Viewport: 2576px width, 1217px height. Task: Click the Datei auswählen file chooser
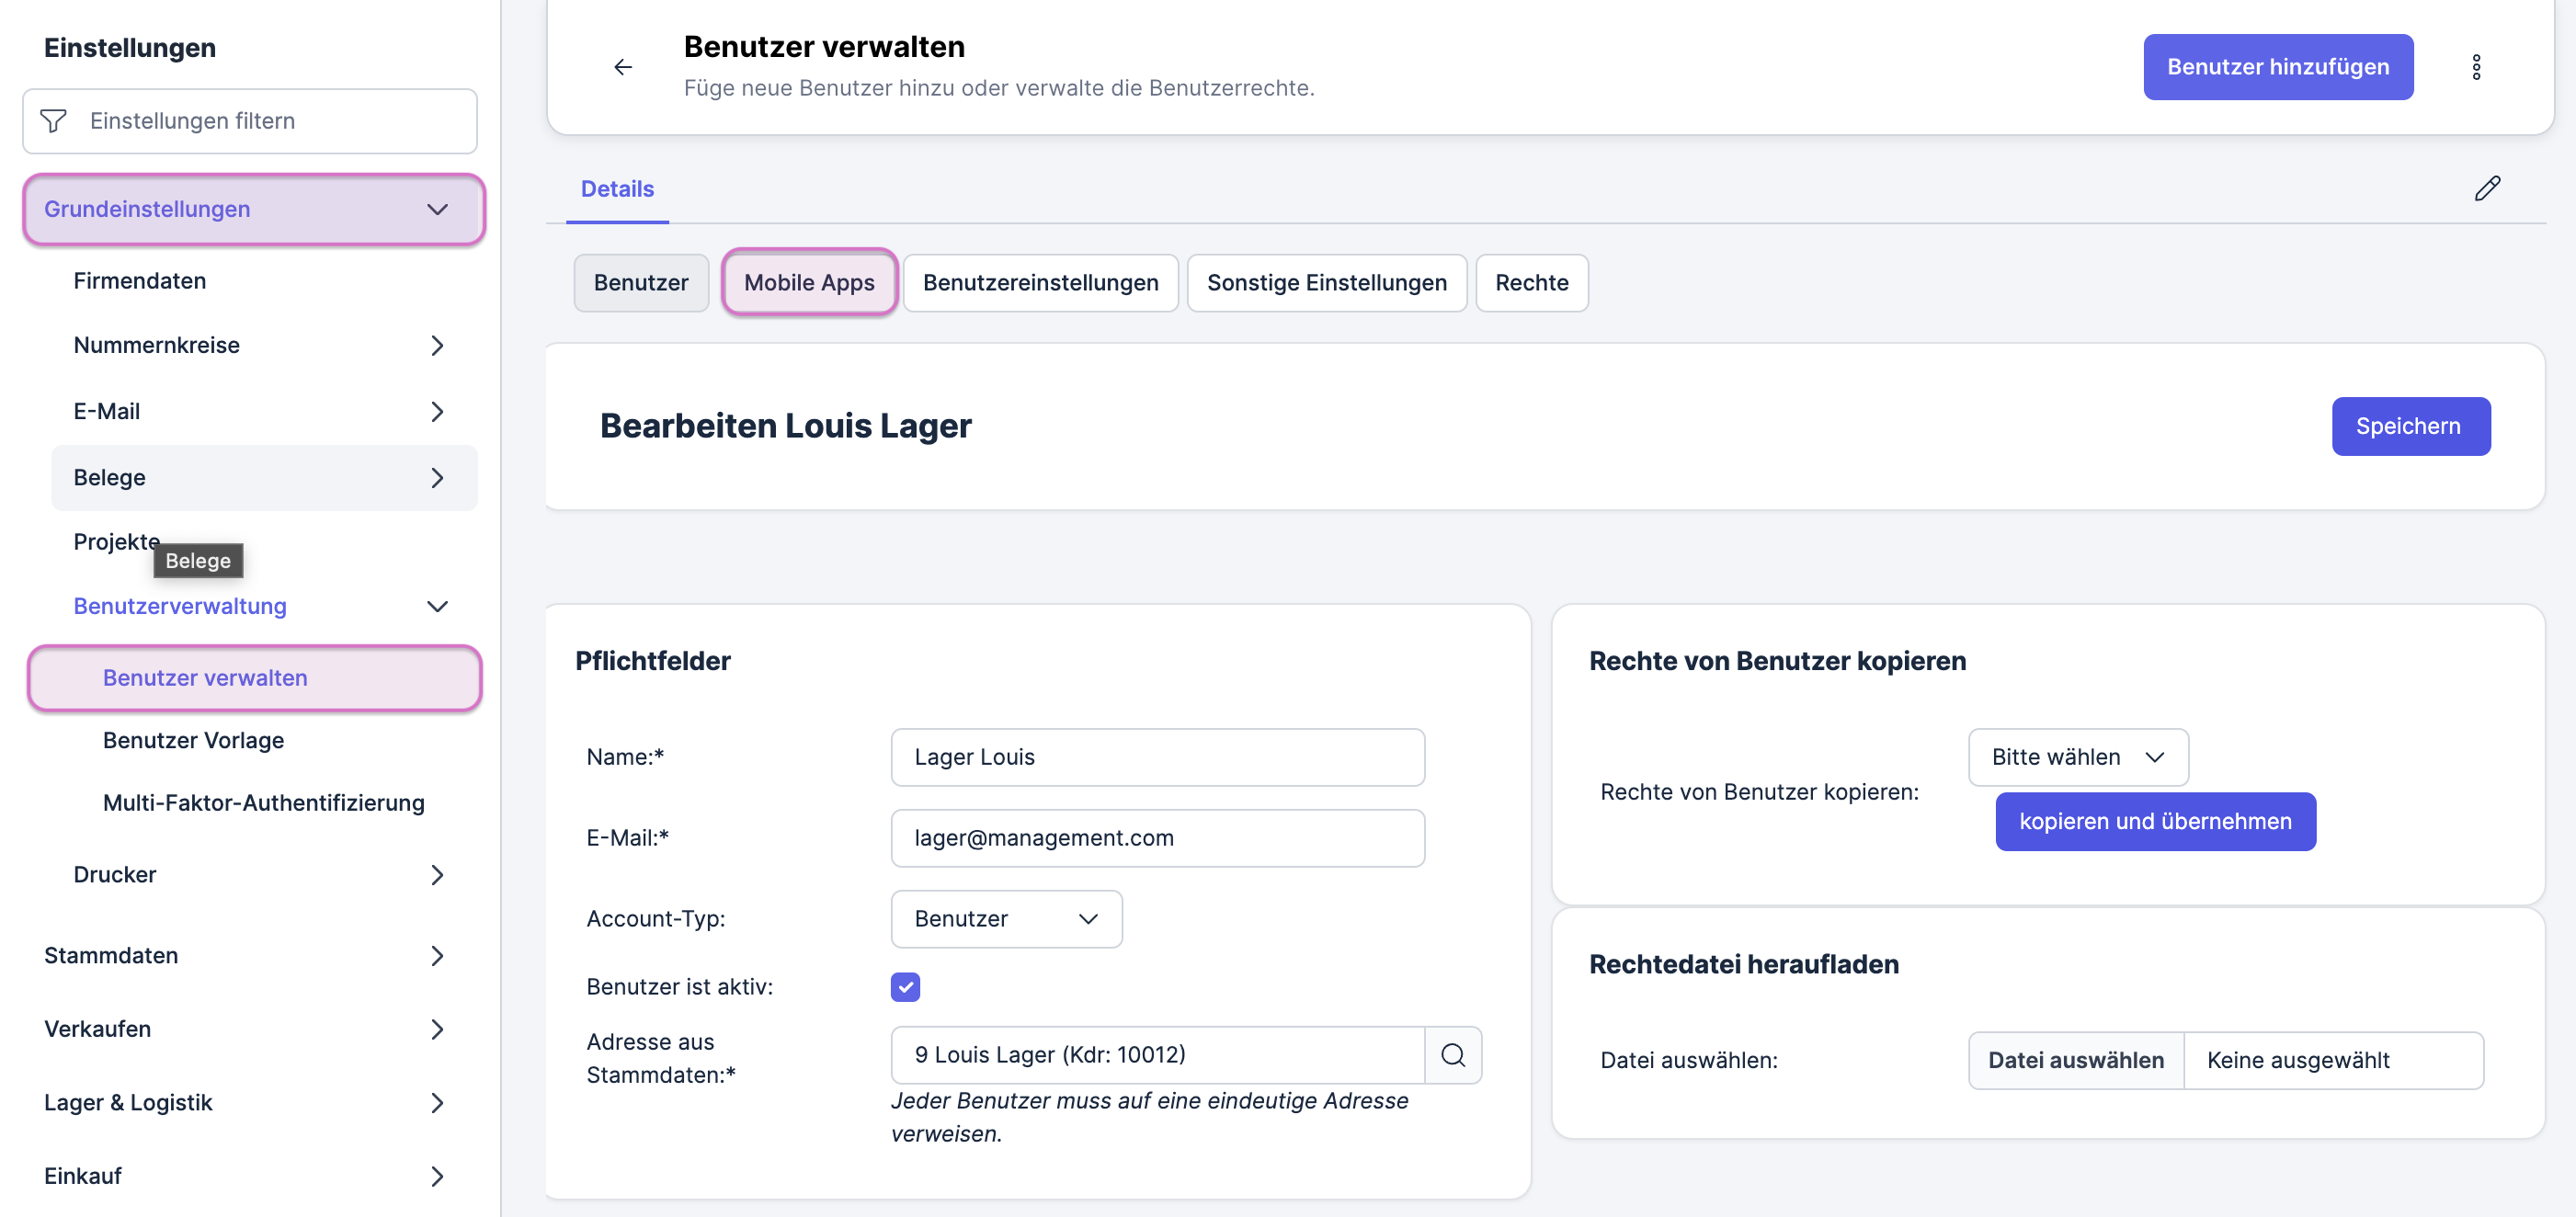click(2075, 1060)
